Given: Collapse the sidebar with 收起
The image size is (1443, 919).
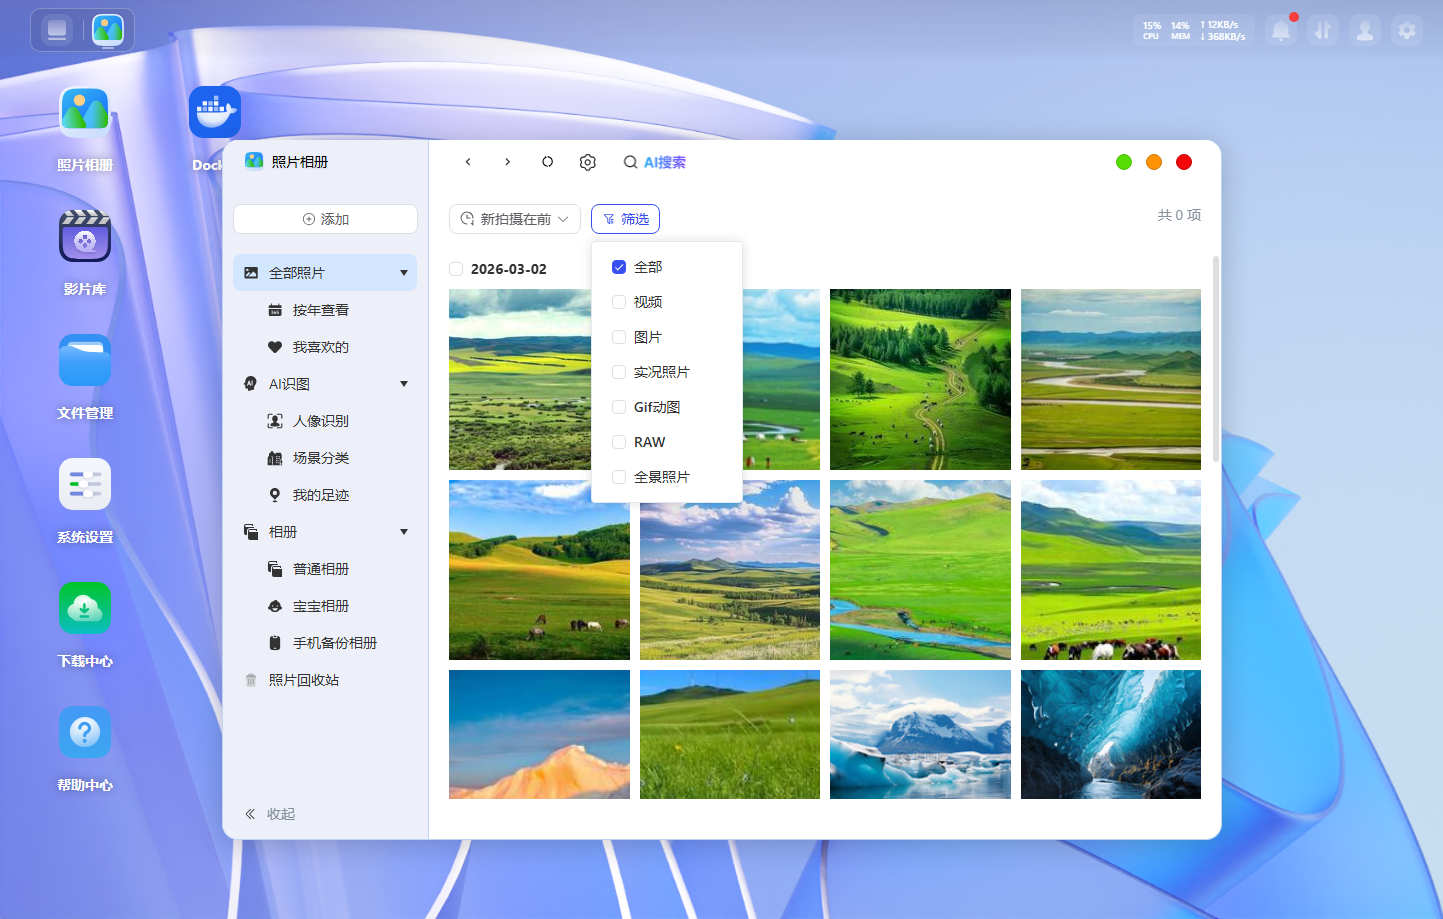Looking at the screenshot, I should (x=270, y=814).
